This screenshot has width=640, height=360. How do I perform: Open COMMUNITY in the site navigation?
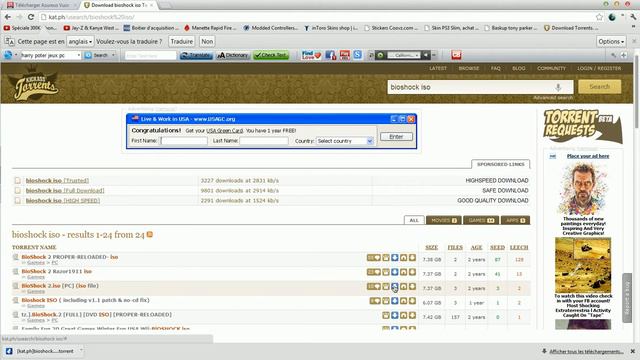click(551, 68)
